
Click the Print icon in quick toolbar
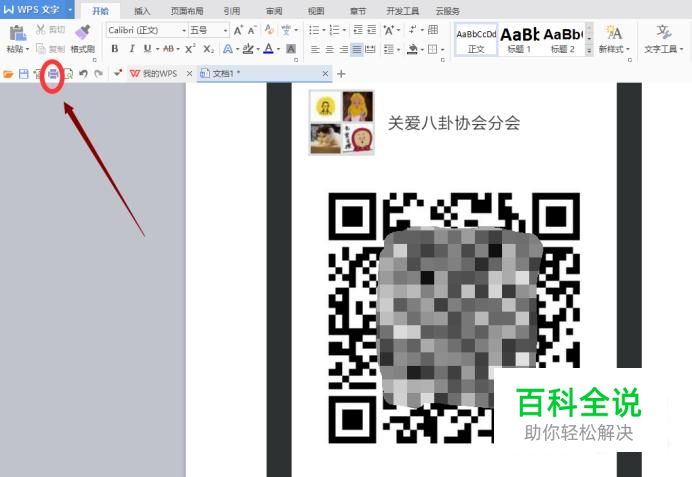[x=53, y=74]
